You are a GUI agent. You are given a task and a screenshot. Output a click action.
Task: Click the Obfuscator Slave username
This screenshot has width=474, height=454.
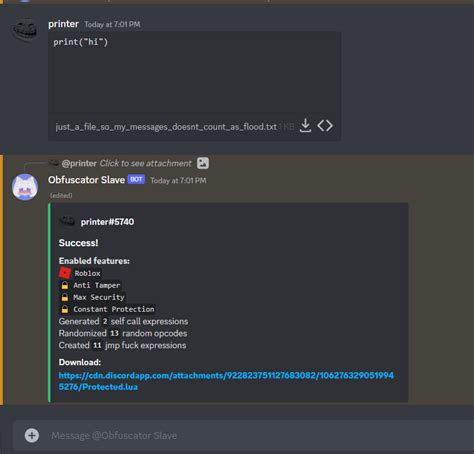tap(86, 180)
